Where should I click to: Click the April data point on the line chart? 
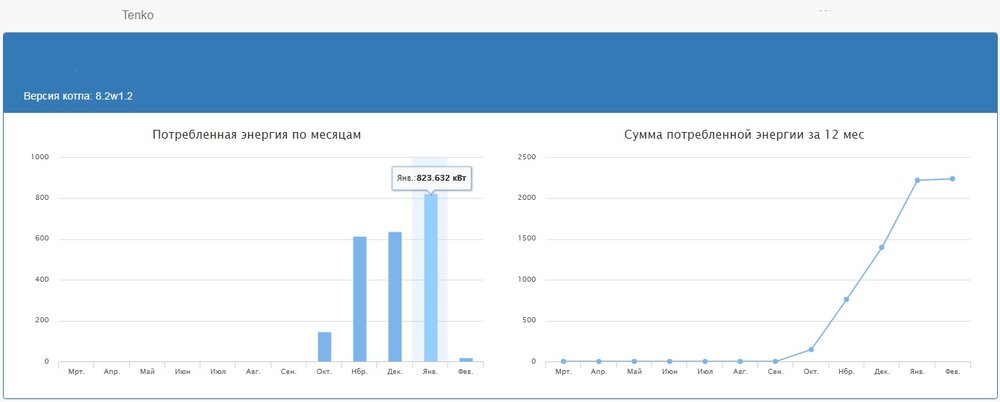pyautogui.click(x=599, y=361)
